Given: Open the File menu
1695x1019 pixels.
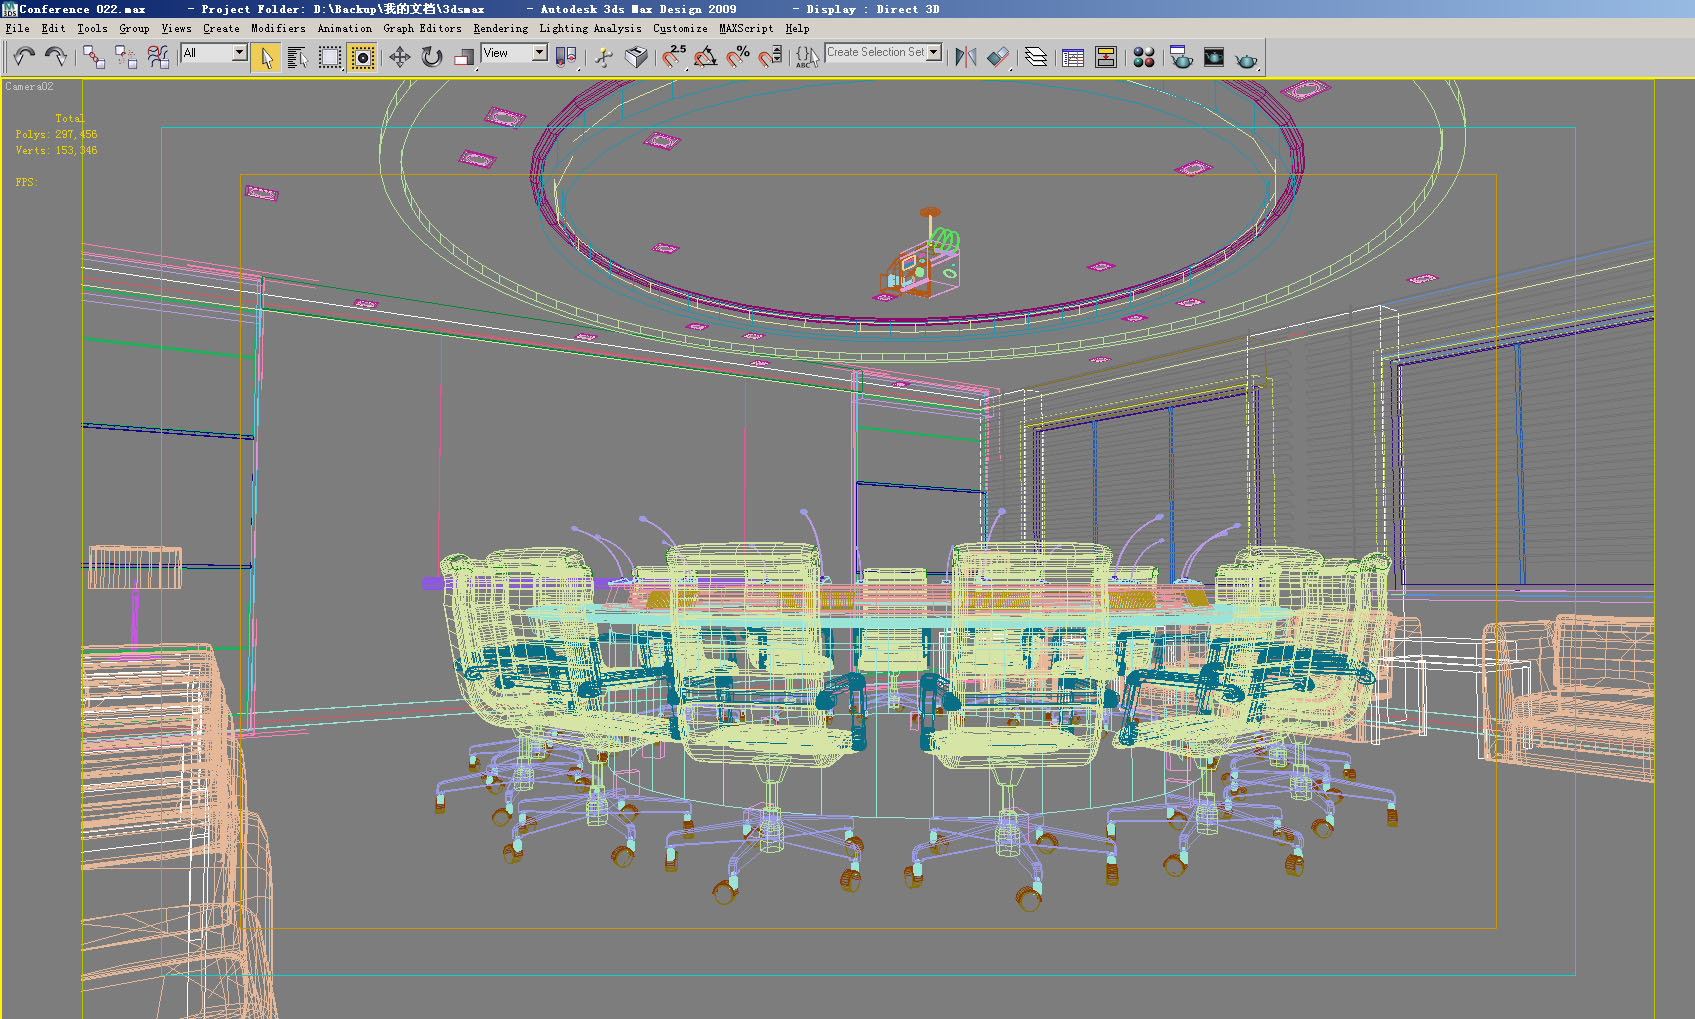Looking at the screenshot, I should (17, 29).
